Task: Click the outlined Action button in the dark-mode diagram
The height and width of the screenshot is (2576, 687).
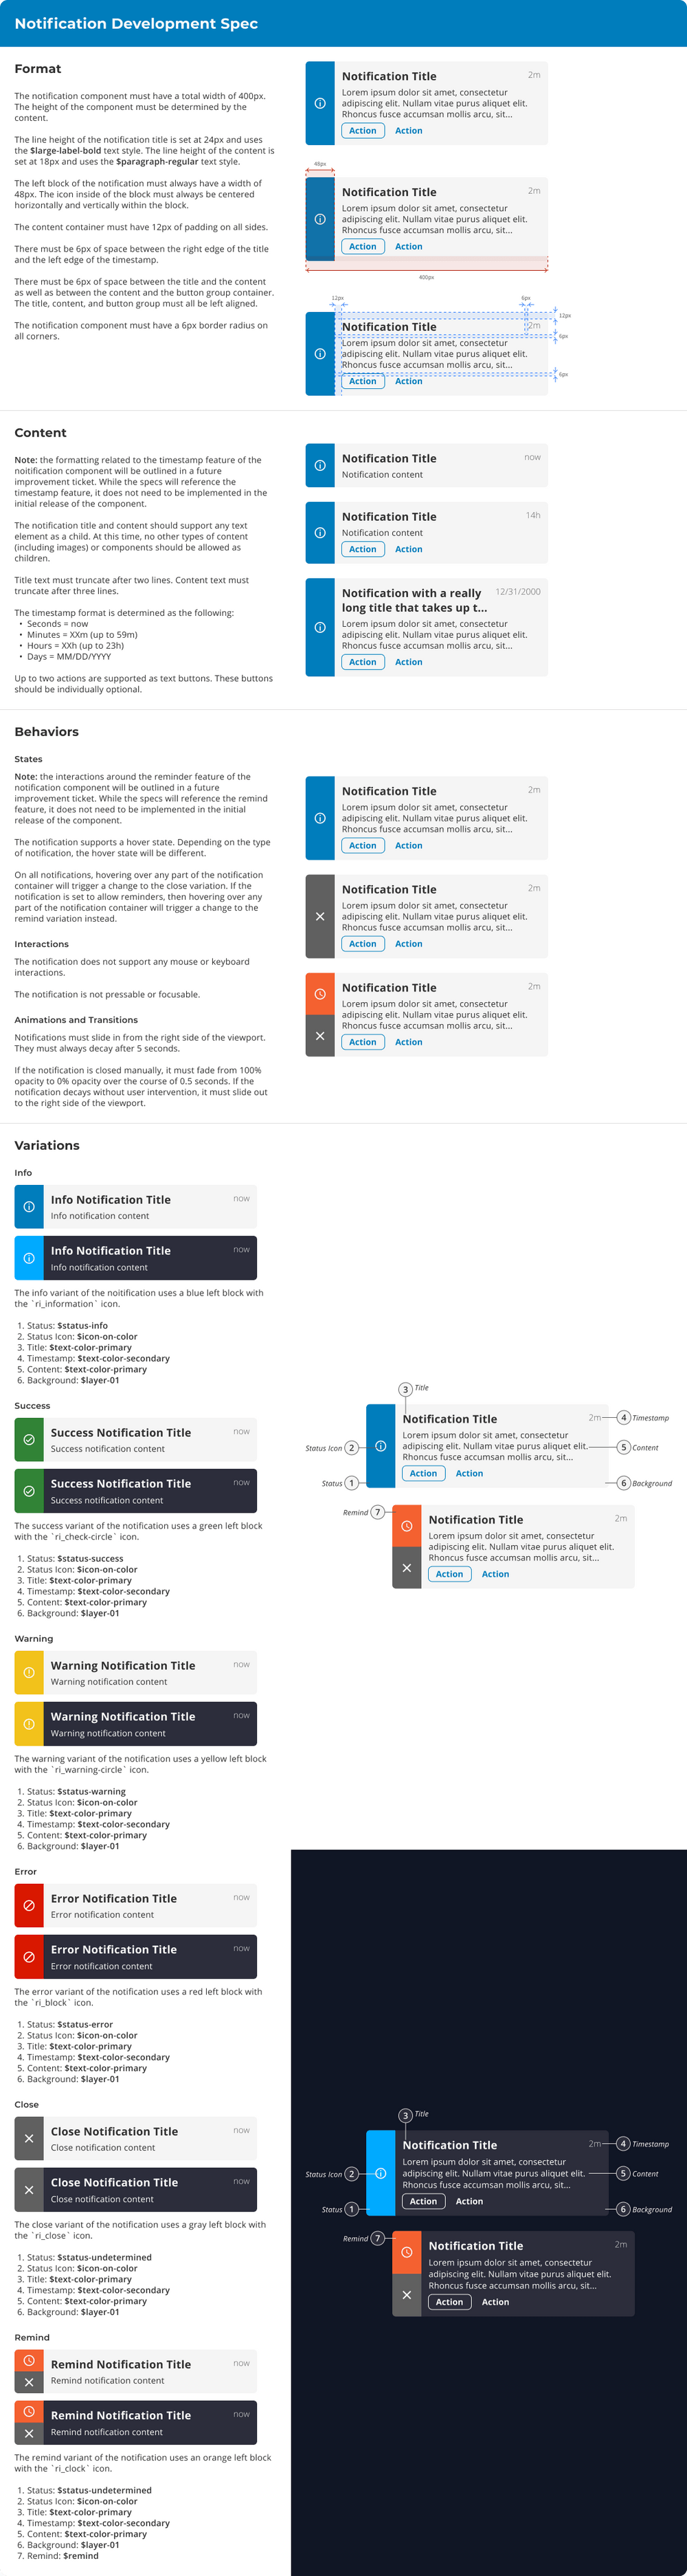Action: pyautogui.click(x=425, y=2200)
